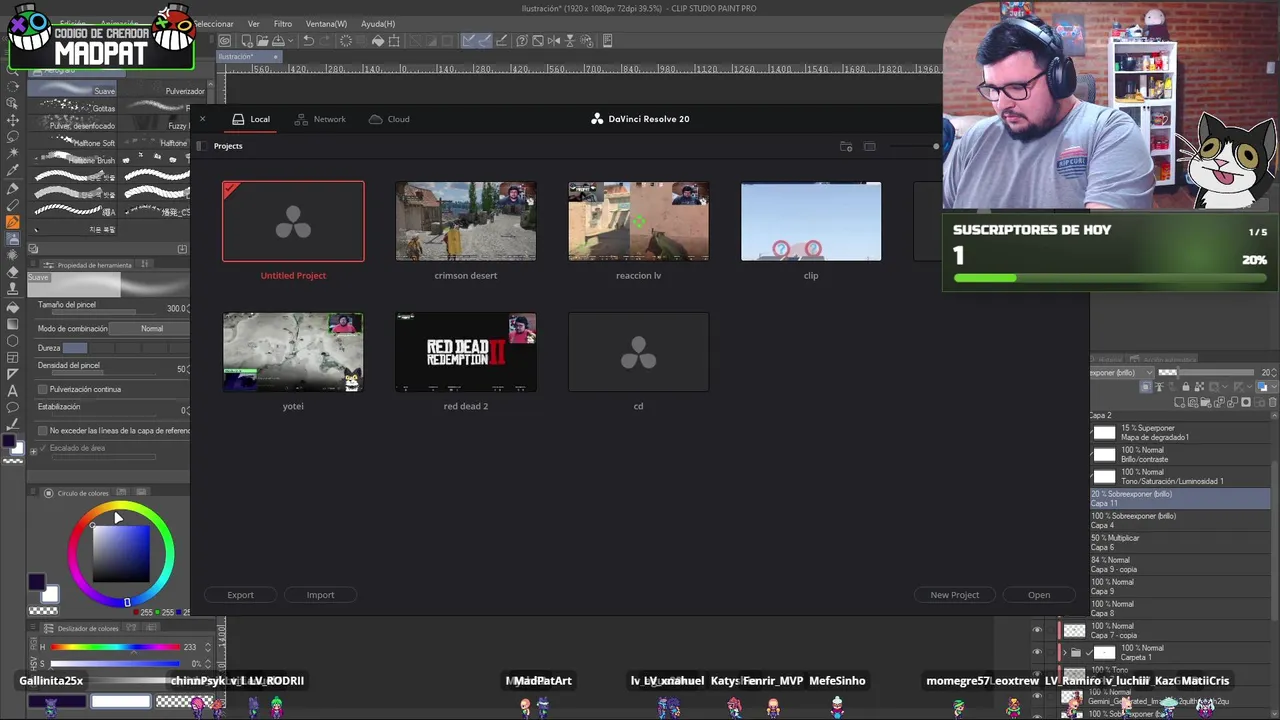The image size is (1280, 720).
Task: Toggle Snap to special ruler icon
Action: pyautogui.click(x=485, y=41)
